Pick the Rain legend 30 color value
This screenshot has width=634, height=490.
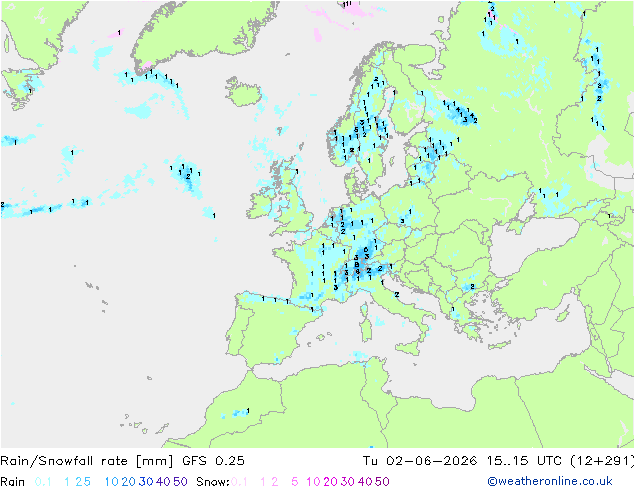coord(146,482)
